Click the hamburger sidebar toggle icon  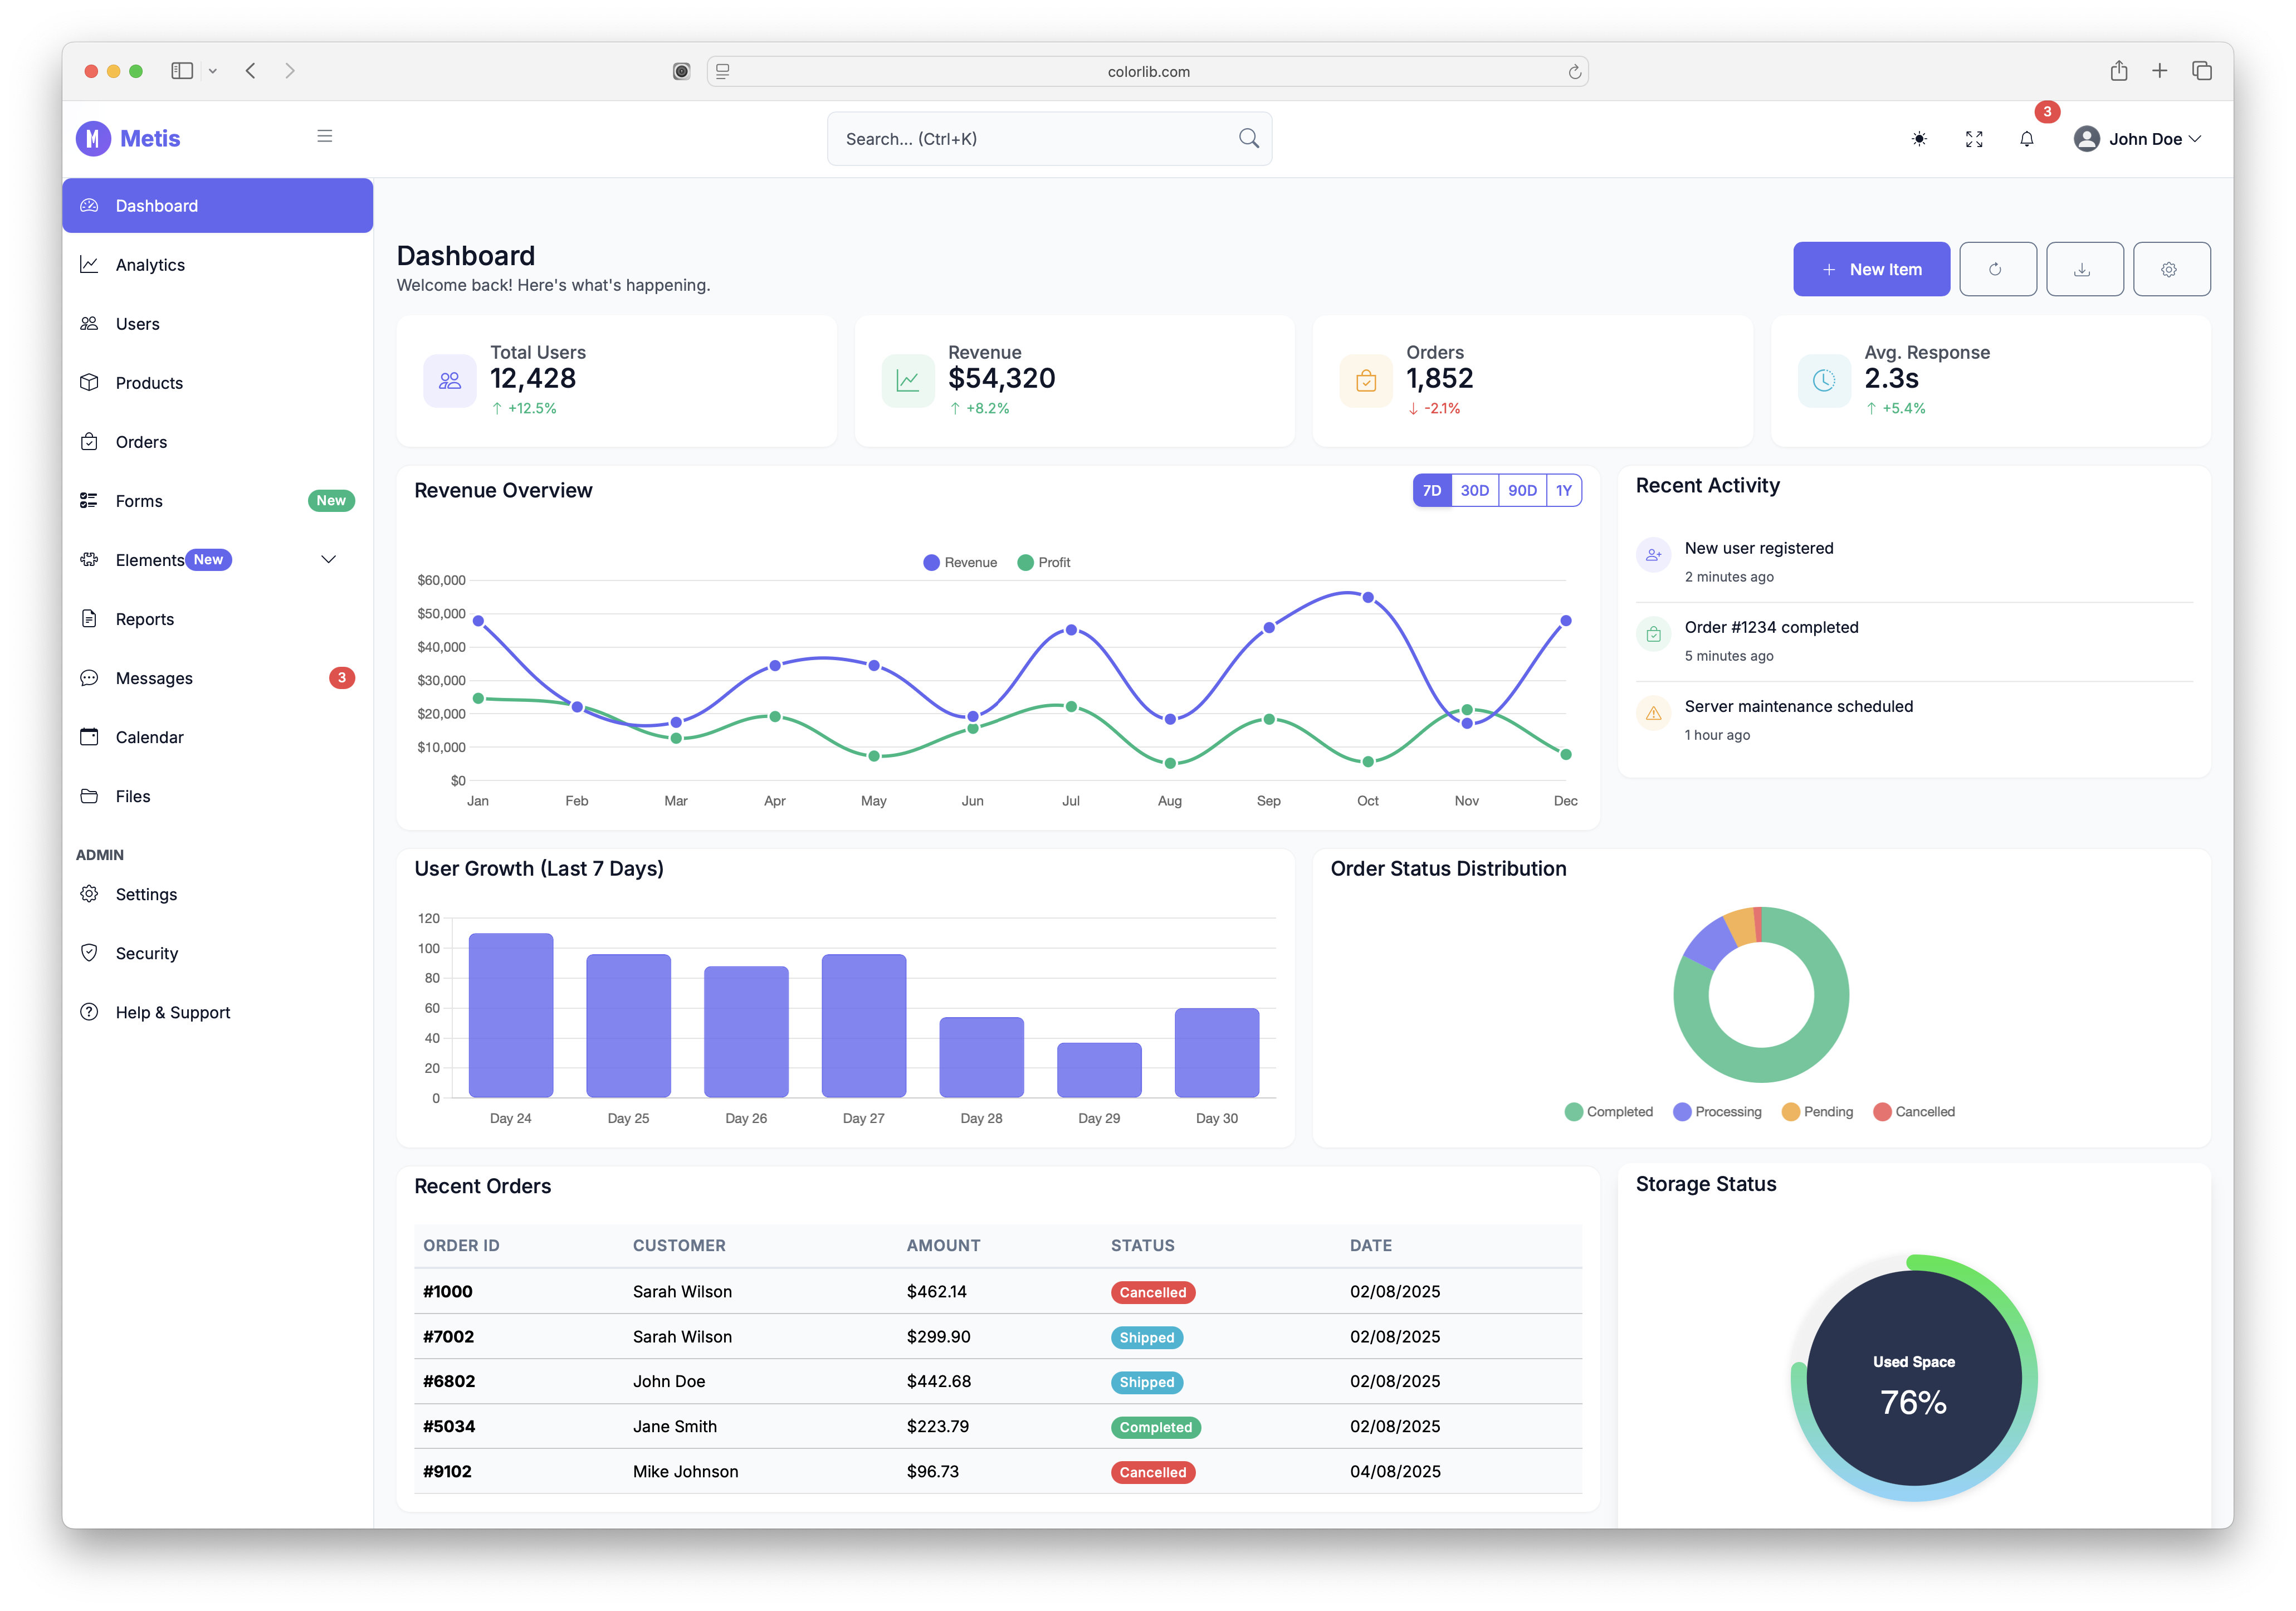[325, 136]
